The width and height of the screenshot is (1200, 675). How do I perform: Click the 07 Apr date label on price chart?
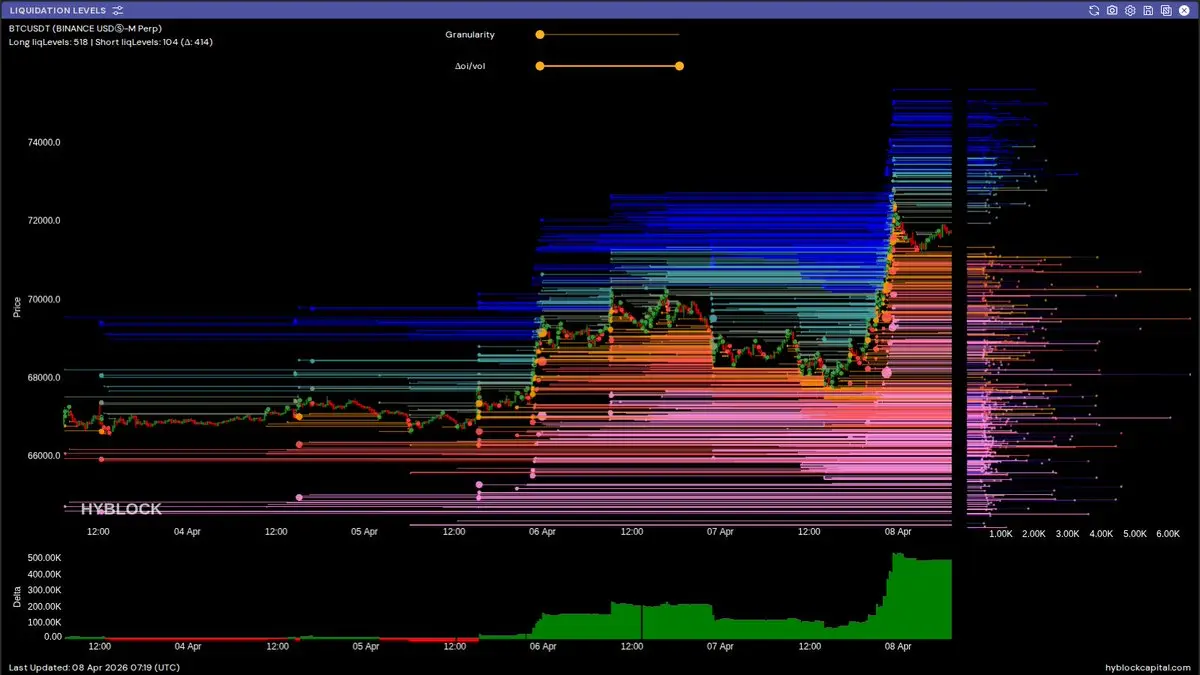tap(720, 532)
